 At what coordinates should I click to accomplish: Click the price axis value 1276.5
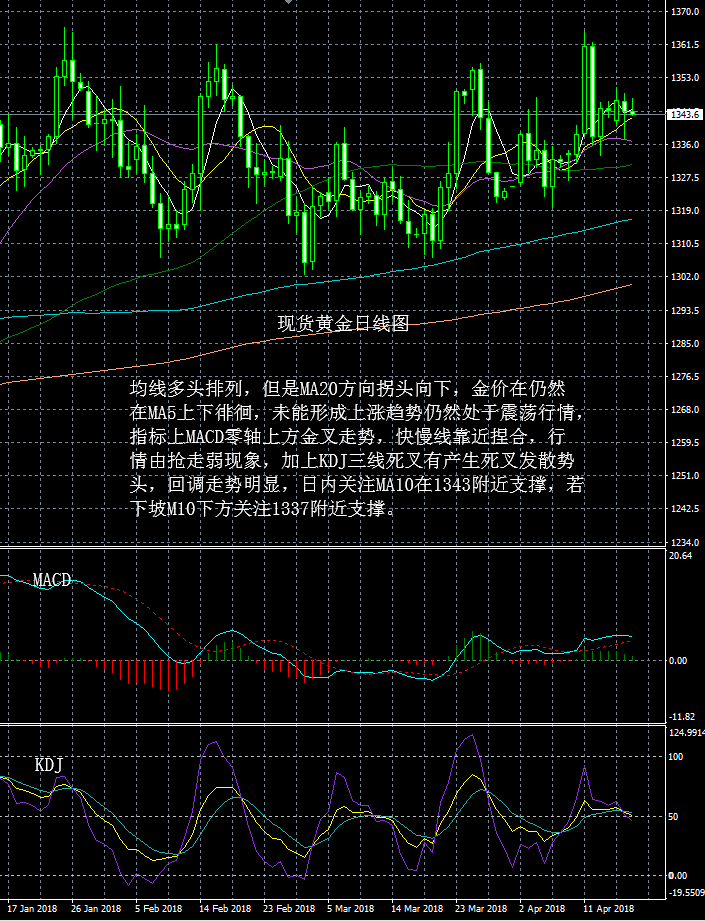(685, 377)
